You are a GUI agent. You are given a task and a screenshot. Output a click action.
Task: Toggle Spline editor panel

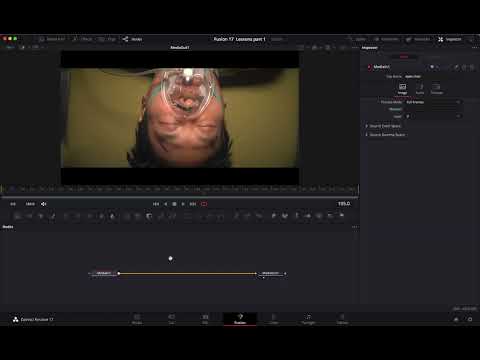[x=357, y=39]
